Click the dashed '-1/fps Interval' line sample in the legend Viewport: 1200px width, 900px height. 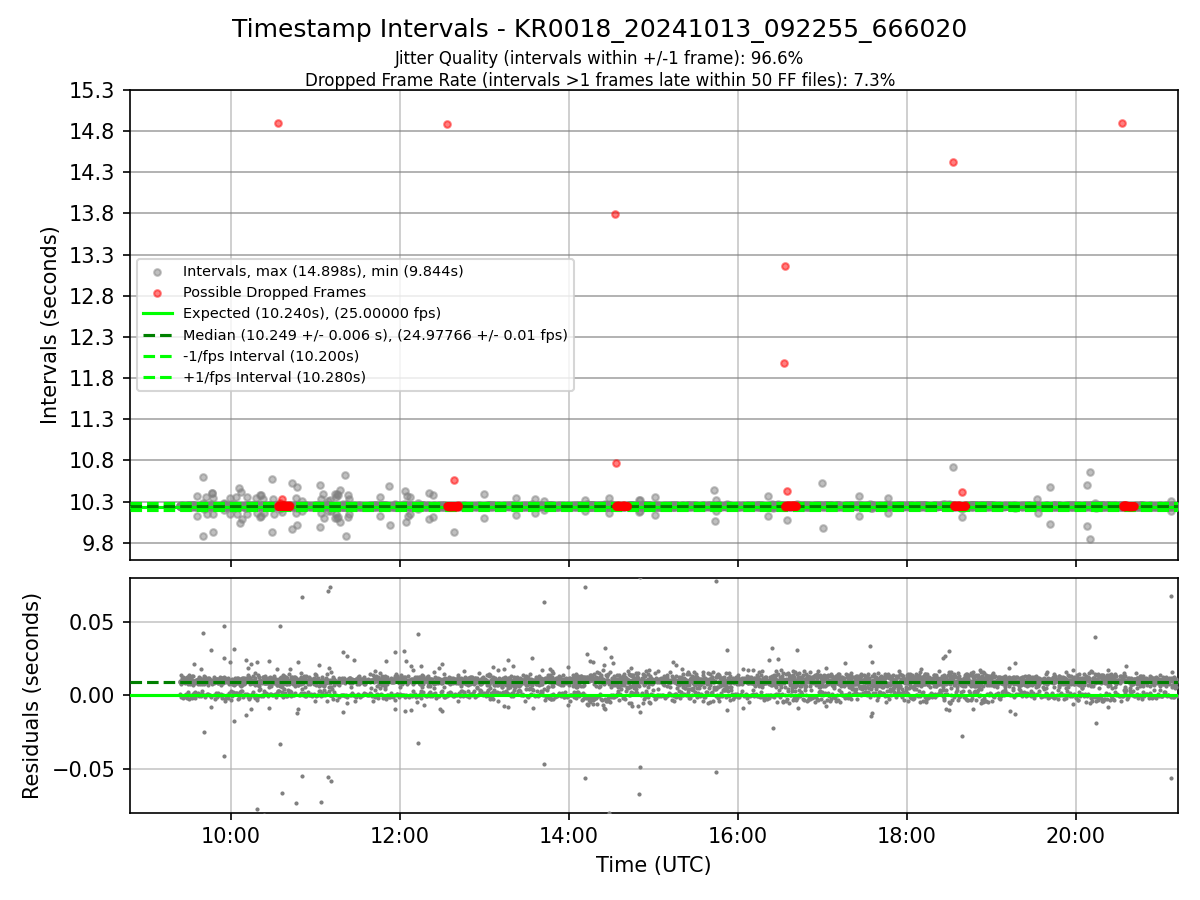(x=157, y=356)
